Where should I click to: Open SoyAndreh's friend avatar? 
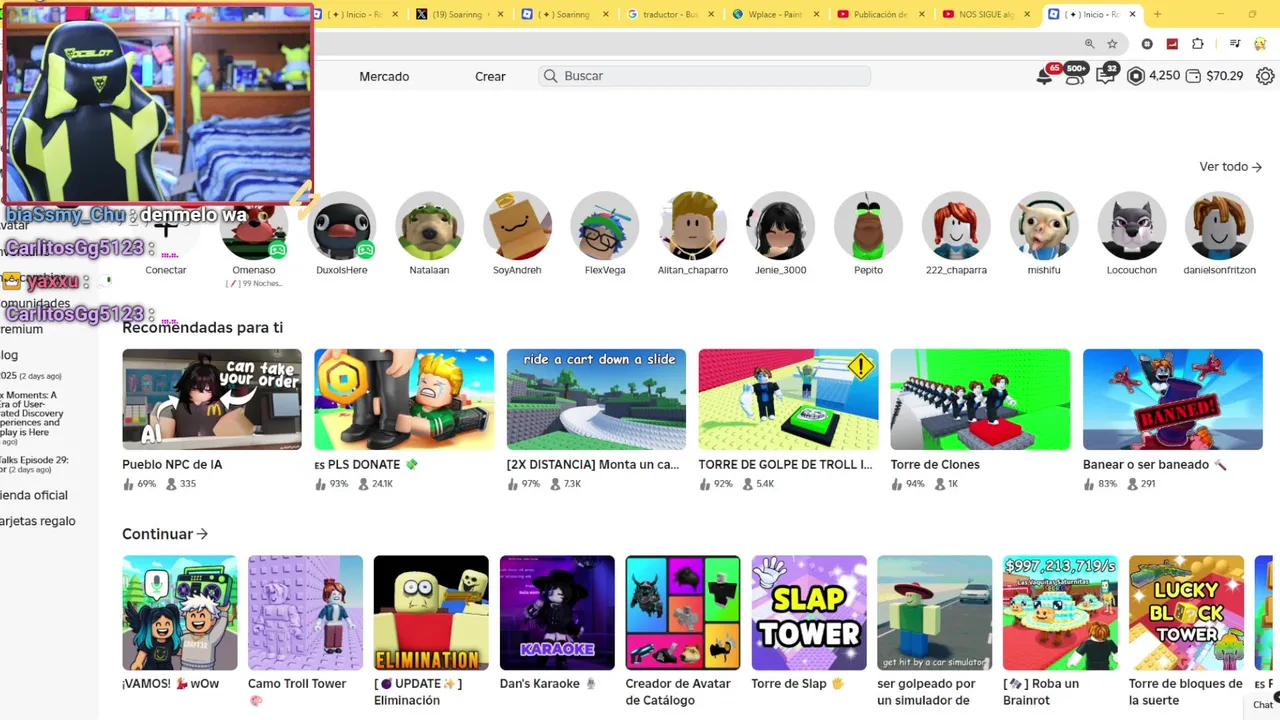[x=517, y=227]
